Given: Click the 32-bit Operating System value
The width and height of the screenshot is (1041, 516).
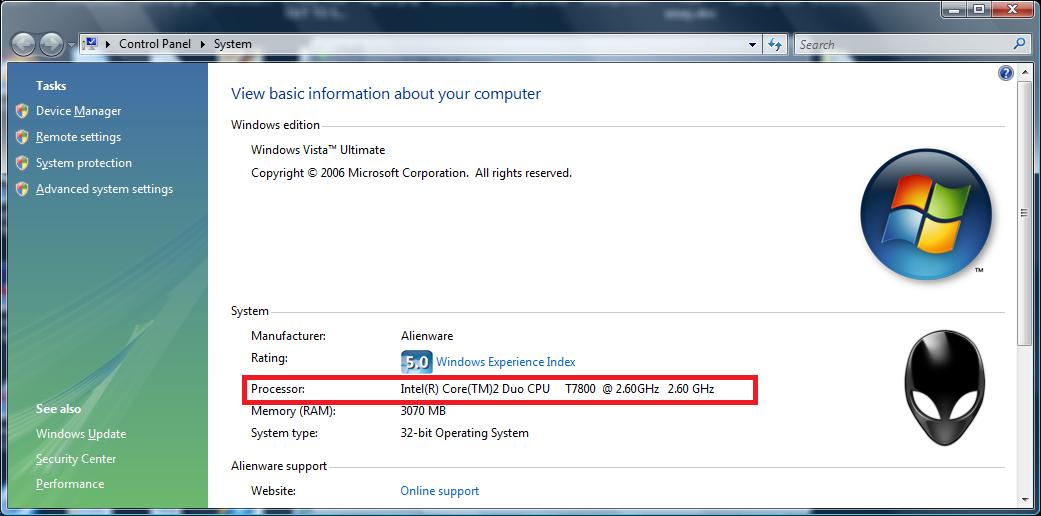Looking at the screenshot, I should (x=465, y=433).
